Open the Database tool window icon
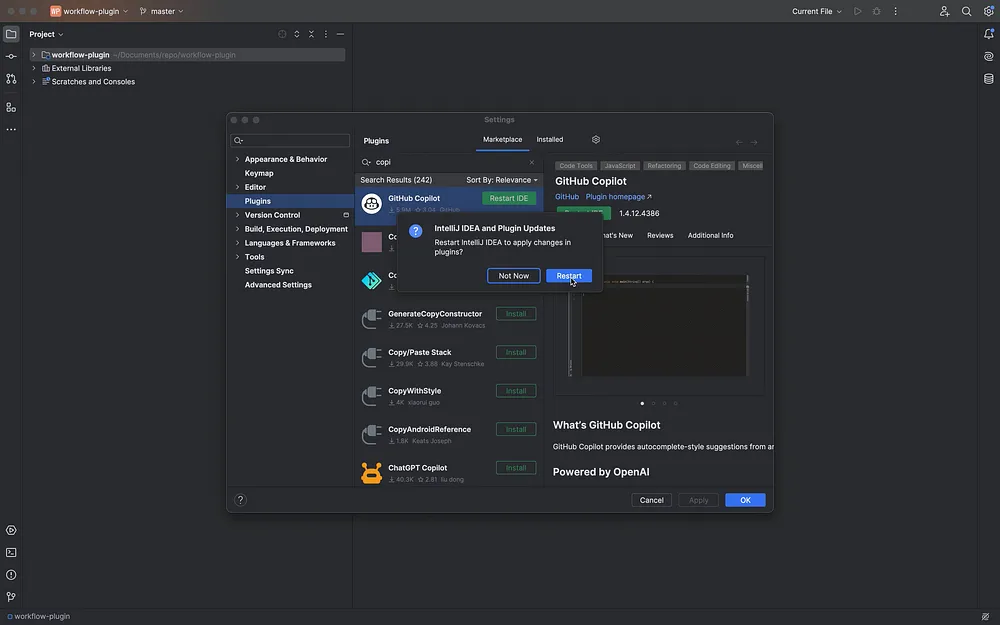1000x625 pixels. 989,79
